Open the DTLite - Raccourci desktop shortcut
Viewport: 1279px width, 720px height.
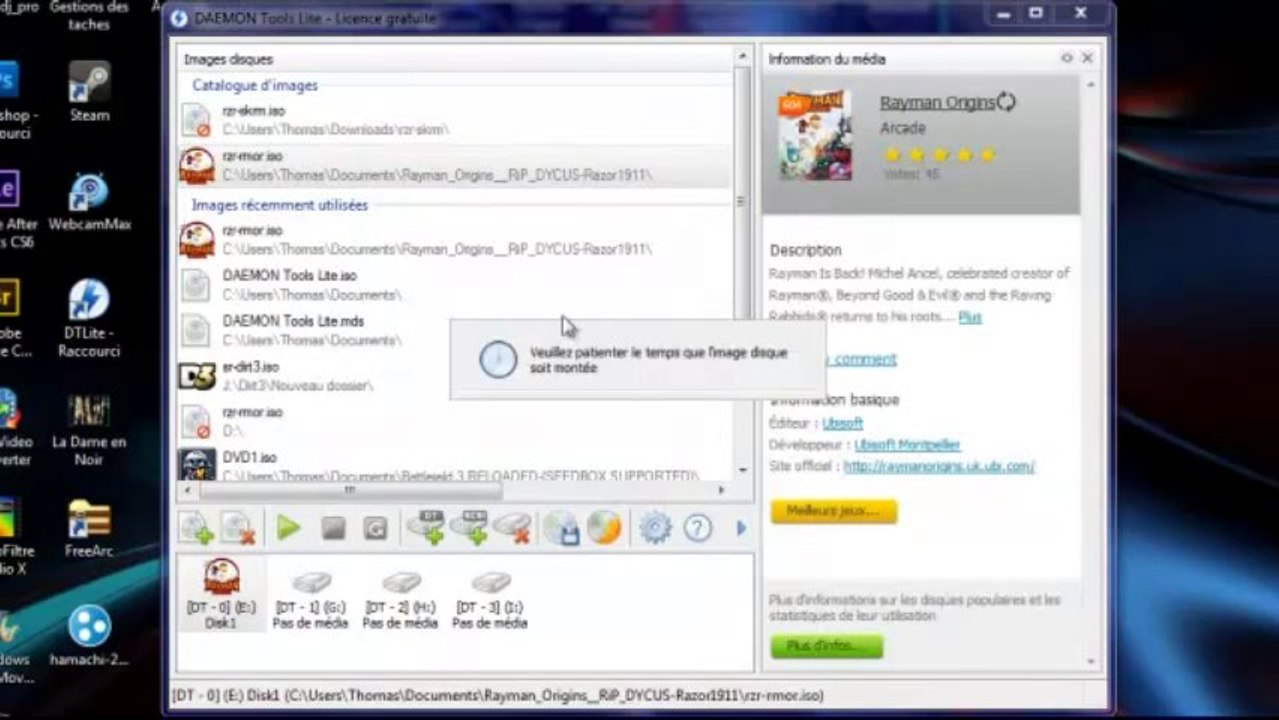pyautogui.click(x=89, y=319)
